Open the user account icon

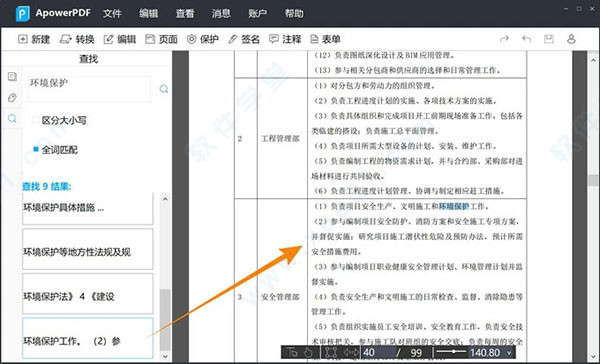[x=571, y=39]
